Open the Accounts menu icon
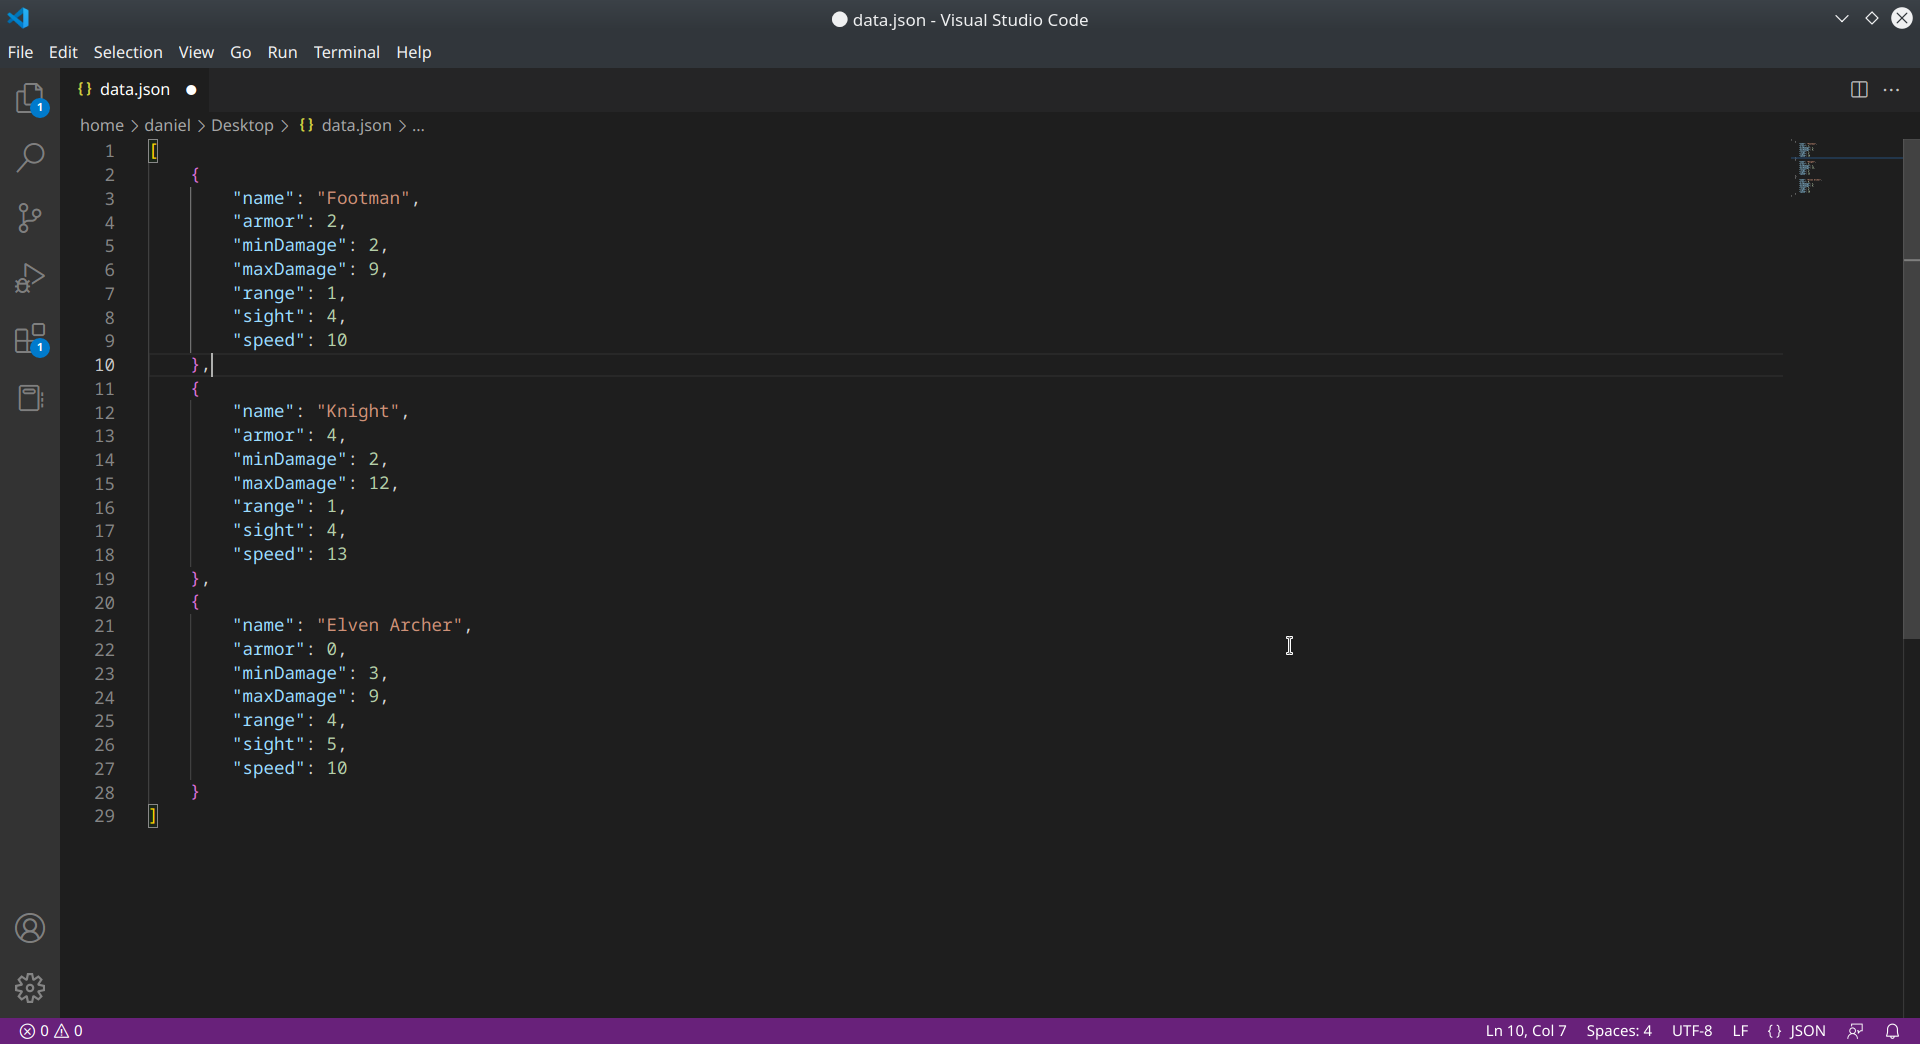 (30, 928)
